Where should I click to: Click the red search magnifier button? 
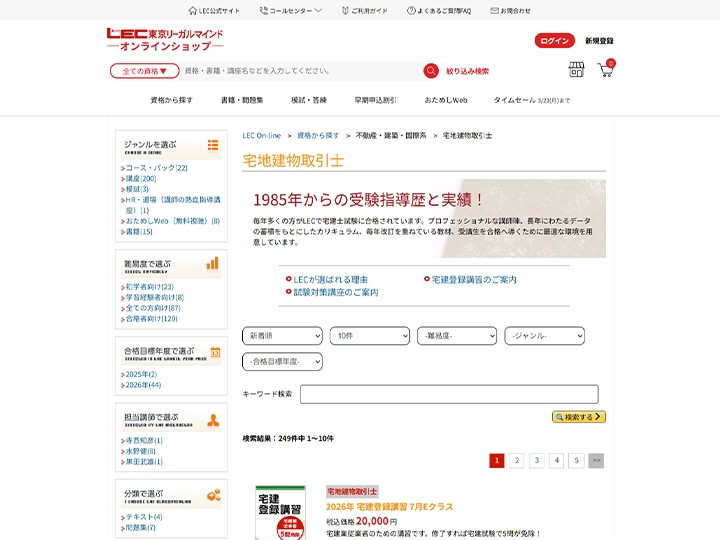(x=431, y=71)
